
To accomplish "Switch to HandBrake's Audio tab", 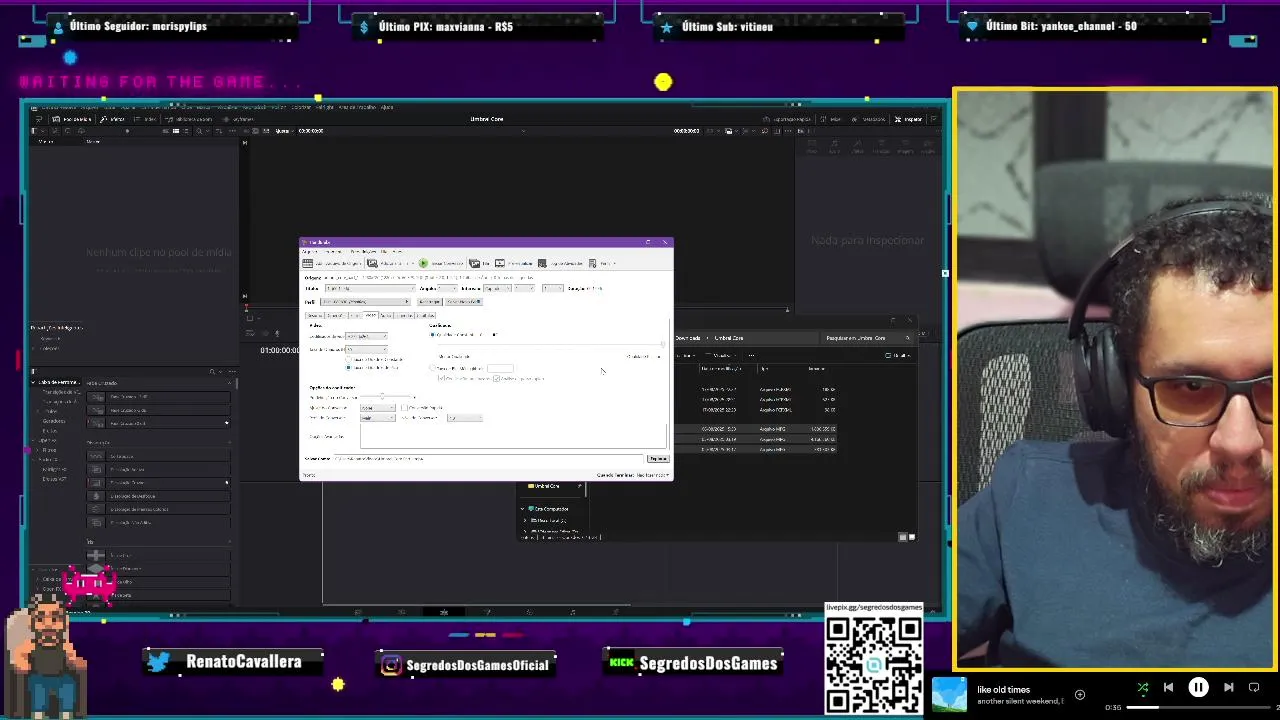I will (386, 316).
